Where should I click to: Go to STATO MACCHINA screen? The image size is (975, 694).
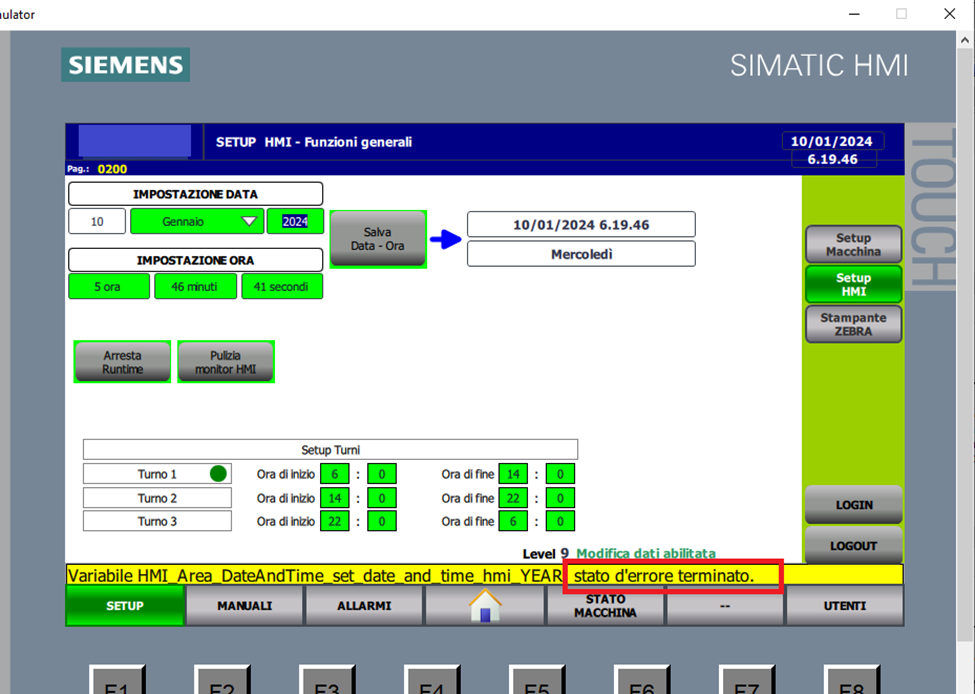605,606
